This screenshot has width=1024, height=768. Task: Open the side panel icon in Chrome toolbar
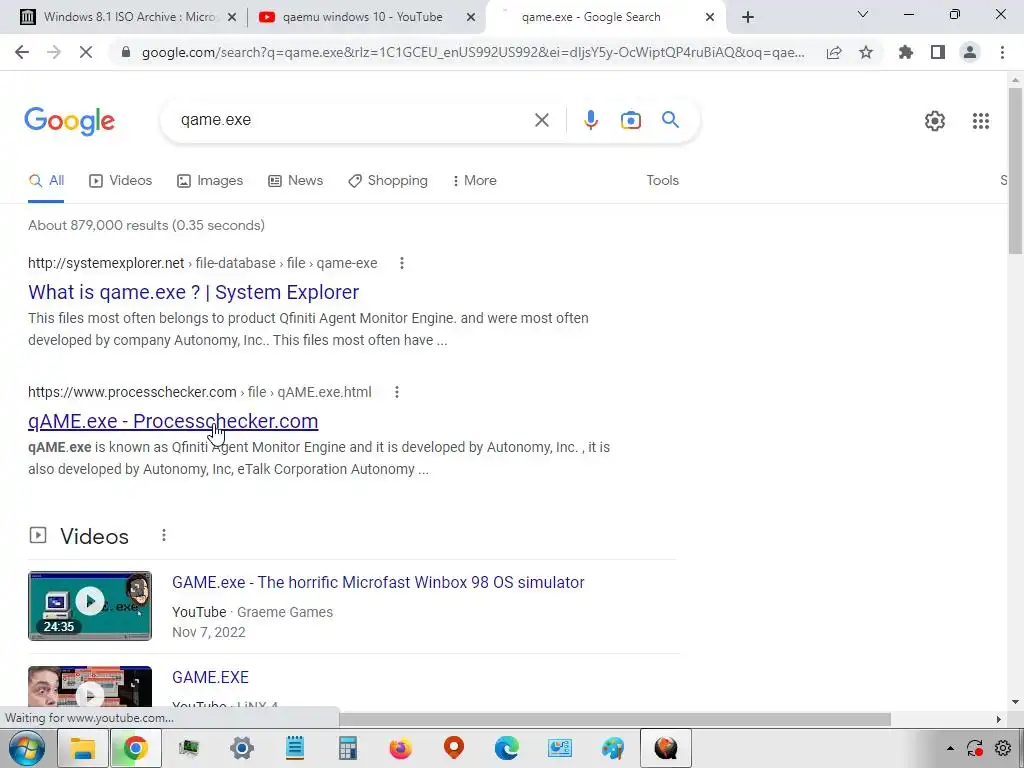tap(938, 52)
